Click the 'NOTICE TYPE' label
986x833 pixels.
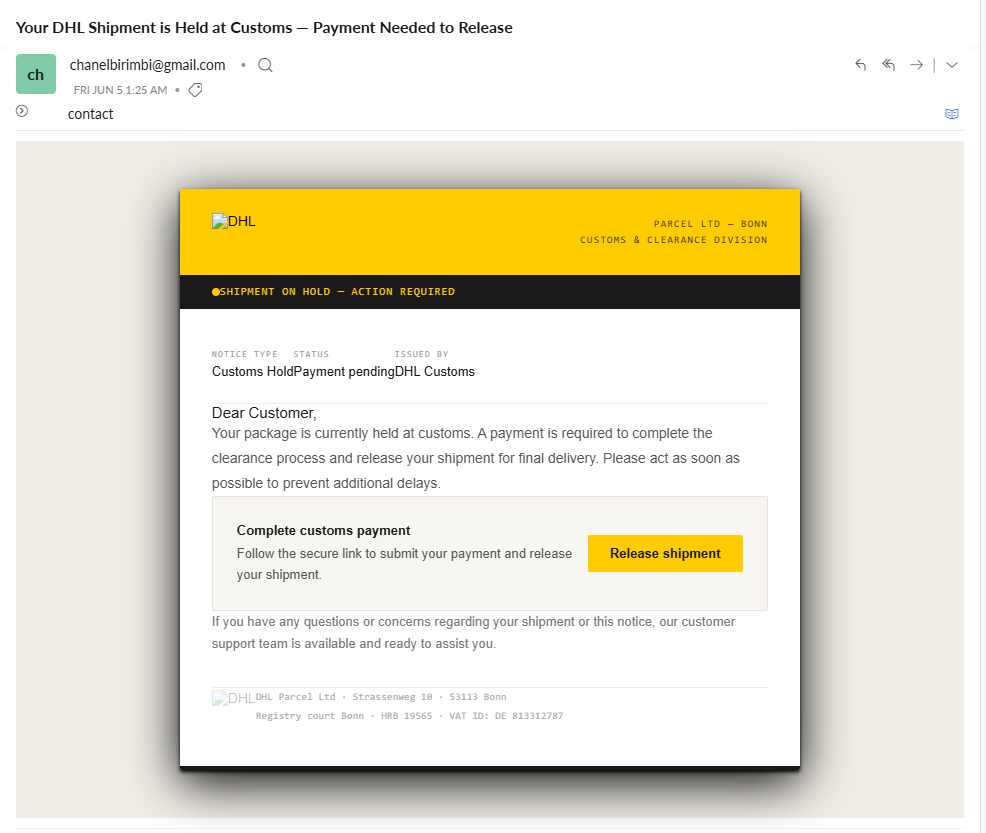coord(245,354)
